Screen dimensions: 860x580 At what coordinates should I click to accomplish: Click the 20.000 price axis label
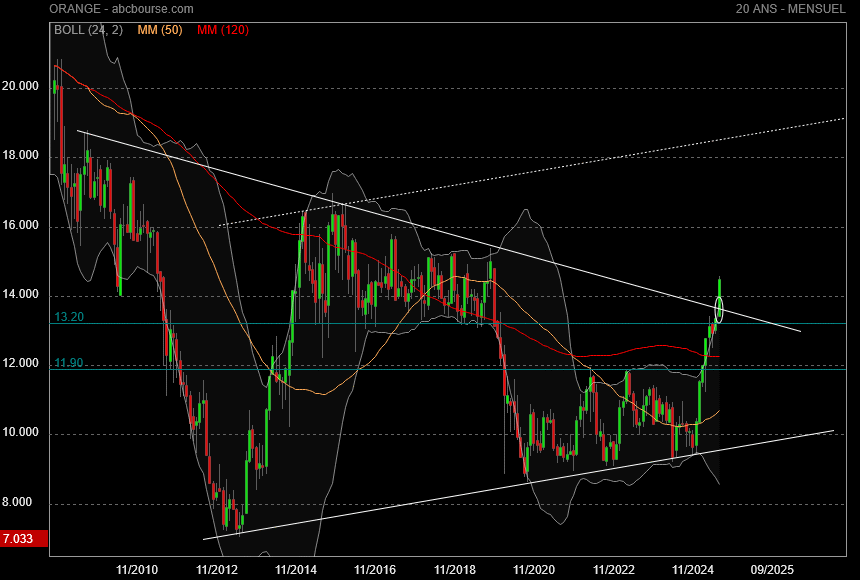point(20,86)
